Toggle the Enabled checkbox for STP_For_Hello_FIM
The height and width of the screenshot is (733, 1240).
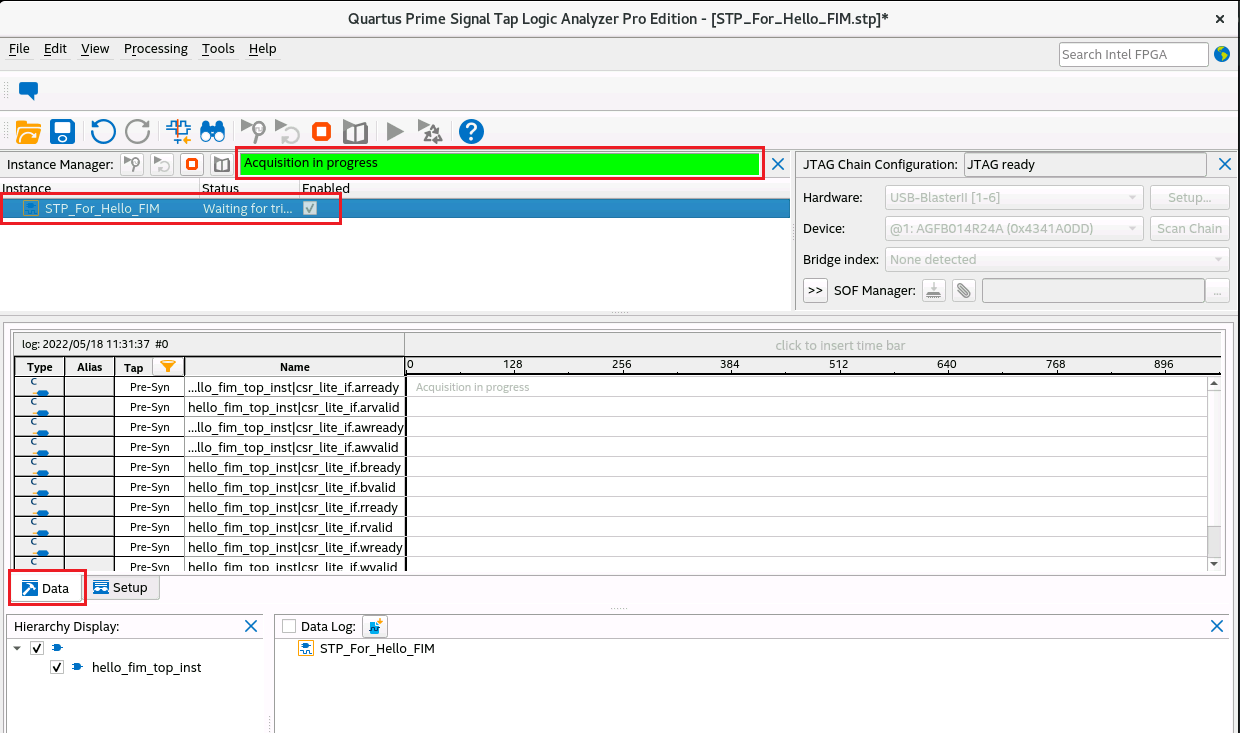(310, 208)
